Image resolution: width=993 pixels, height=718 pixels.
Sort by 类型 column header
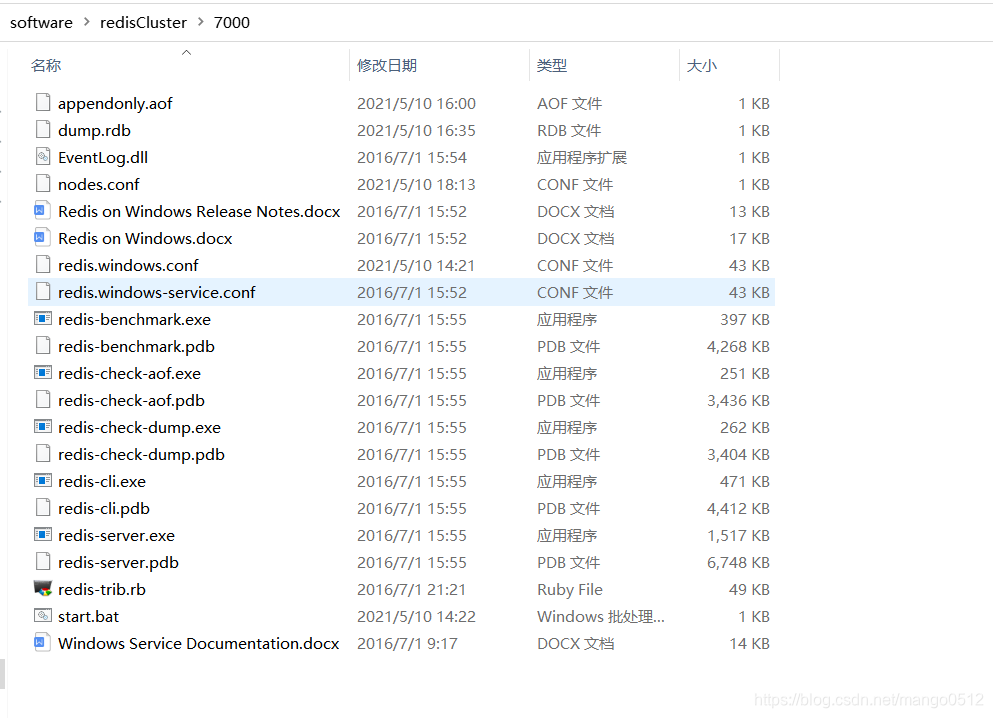coord(552,65)
